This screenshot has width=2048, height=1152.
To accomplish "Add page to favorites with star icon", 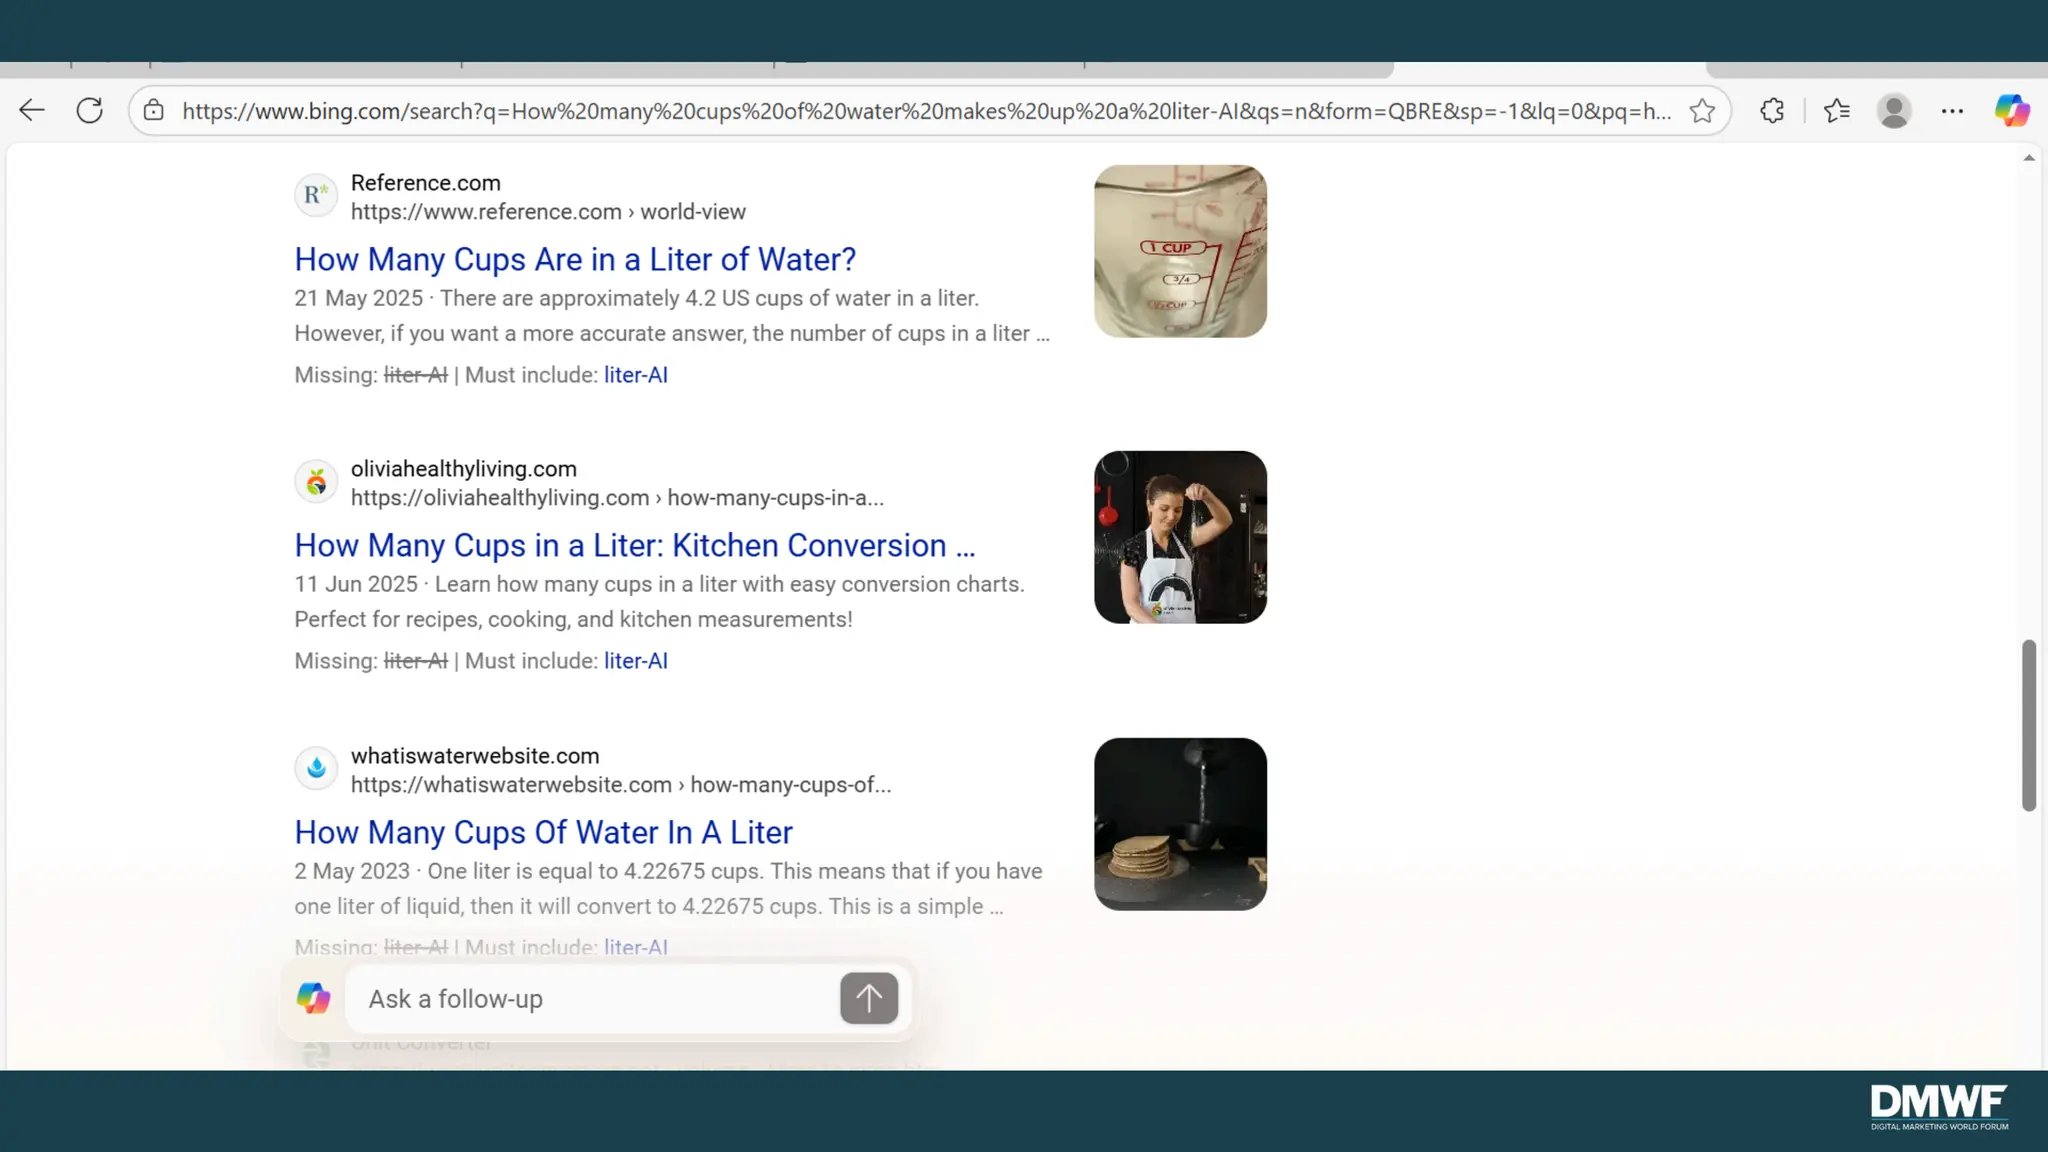I will (1702, 110).
